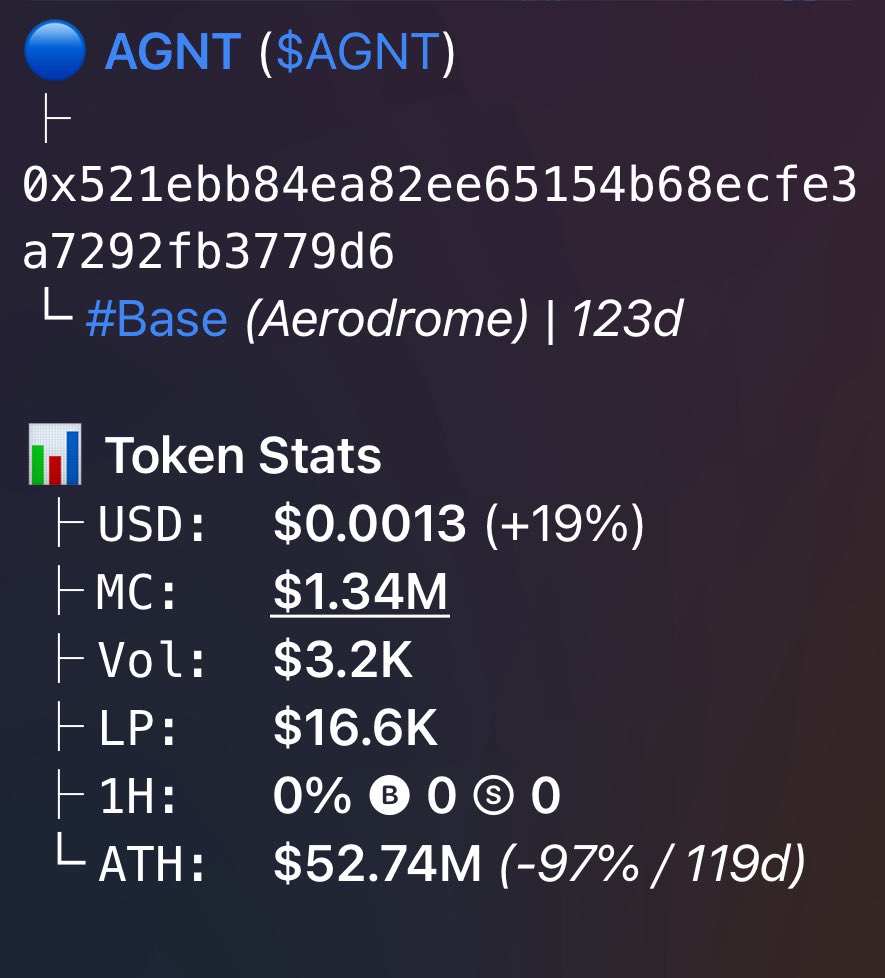The width and height of the screenshot is (885, 978).
Task: Select the Token Stats heading
Action: [243, 455]
